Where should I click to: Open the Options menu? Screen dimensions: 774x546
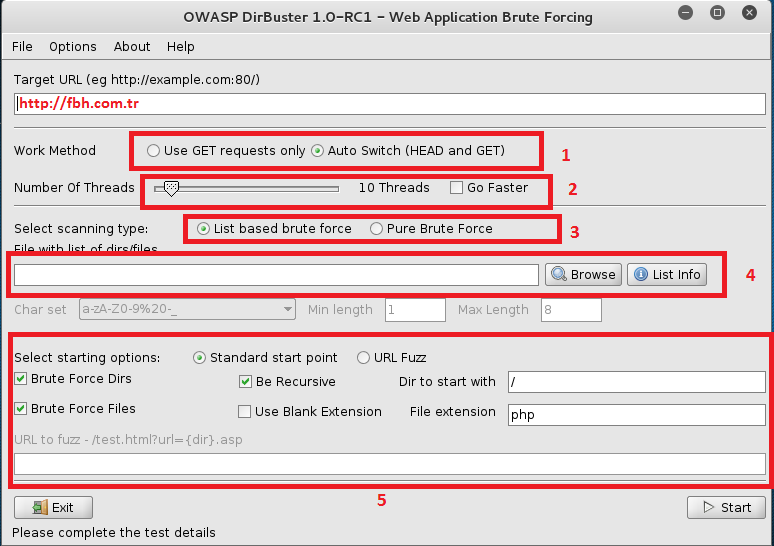[x=73, y=46]
